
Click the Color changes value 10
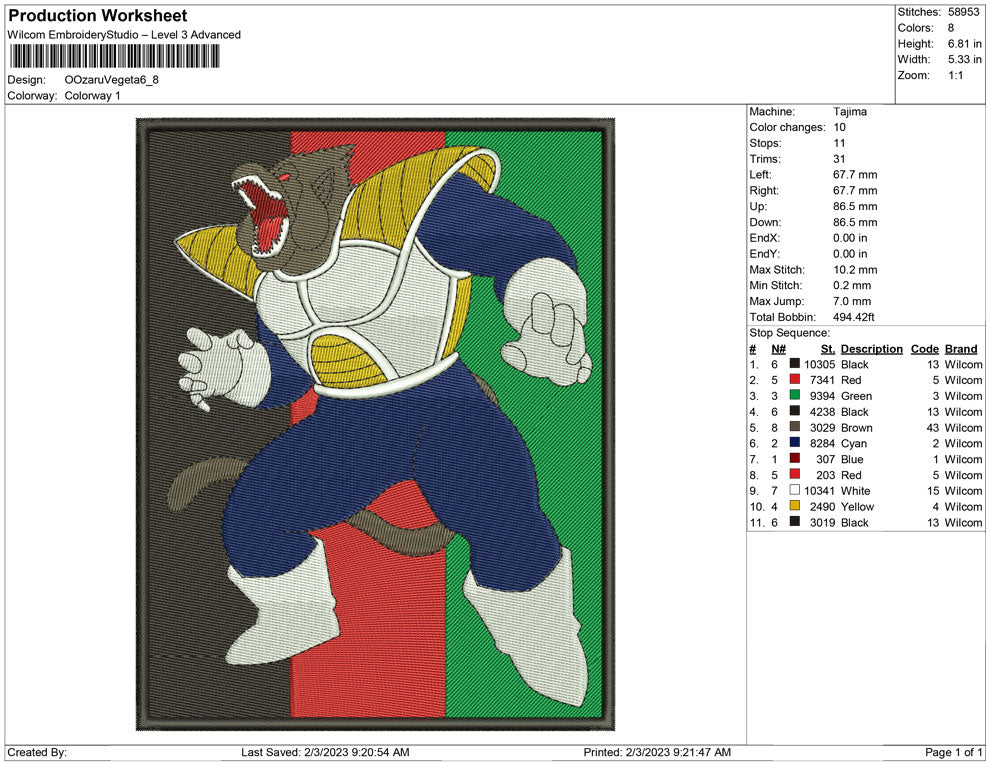pyautogui.click(x=840, y=127)
